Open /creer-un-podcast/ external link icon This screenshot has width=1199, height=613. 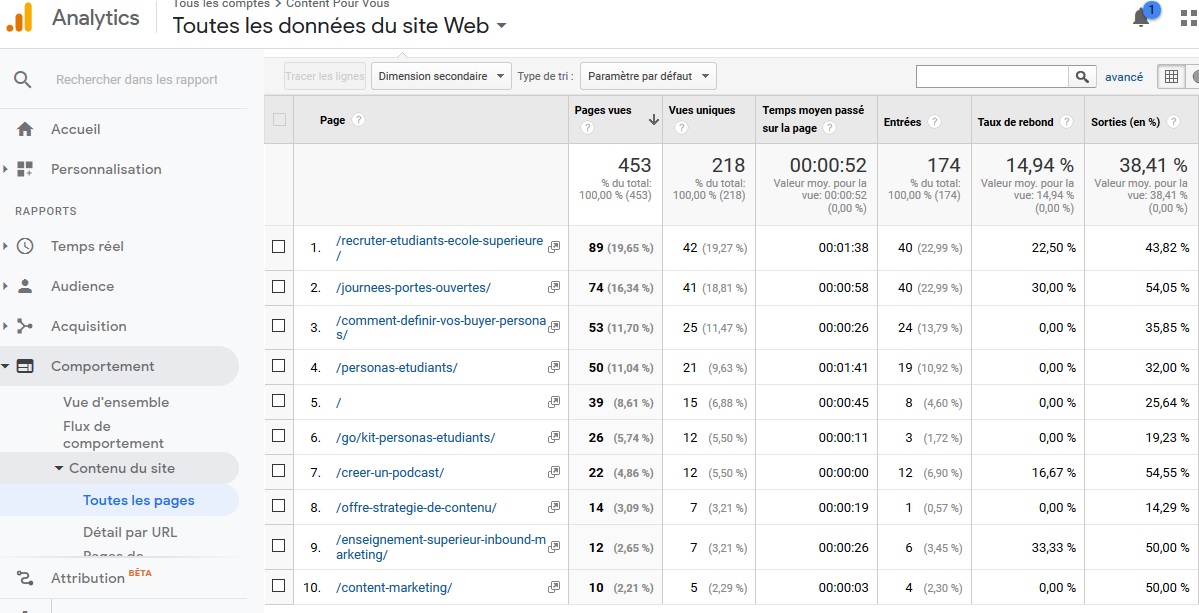point(554,472)
